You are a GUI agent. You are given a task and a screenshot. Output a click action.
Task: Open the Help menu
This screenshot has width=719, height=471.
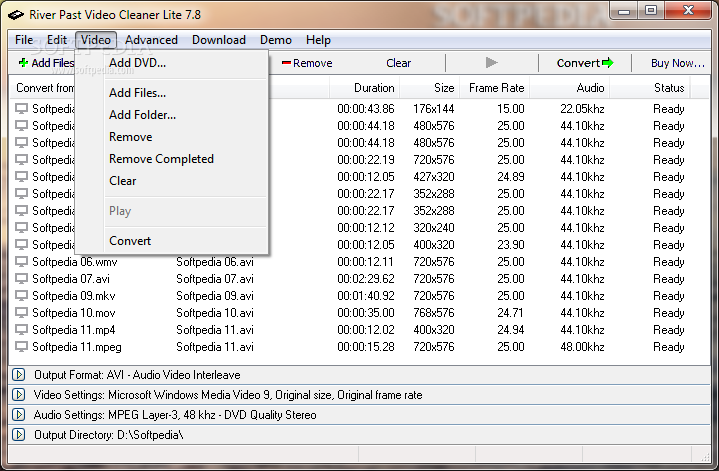point(318,40)
